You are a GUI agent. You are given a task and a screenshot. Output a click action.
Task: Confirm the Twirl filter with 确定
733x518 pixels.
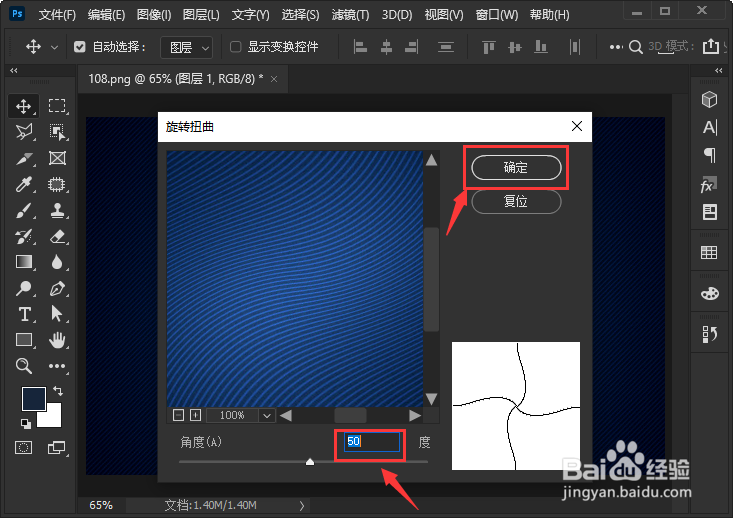tap(516, 167)
